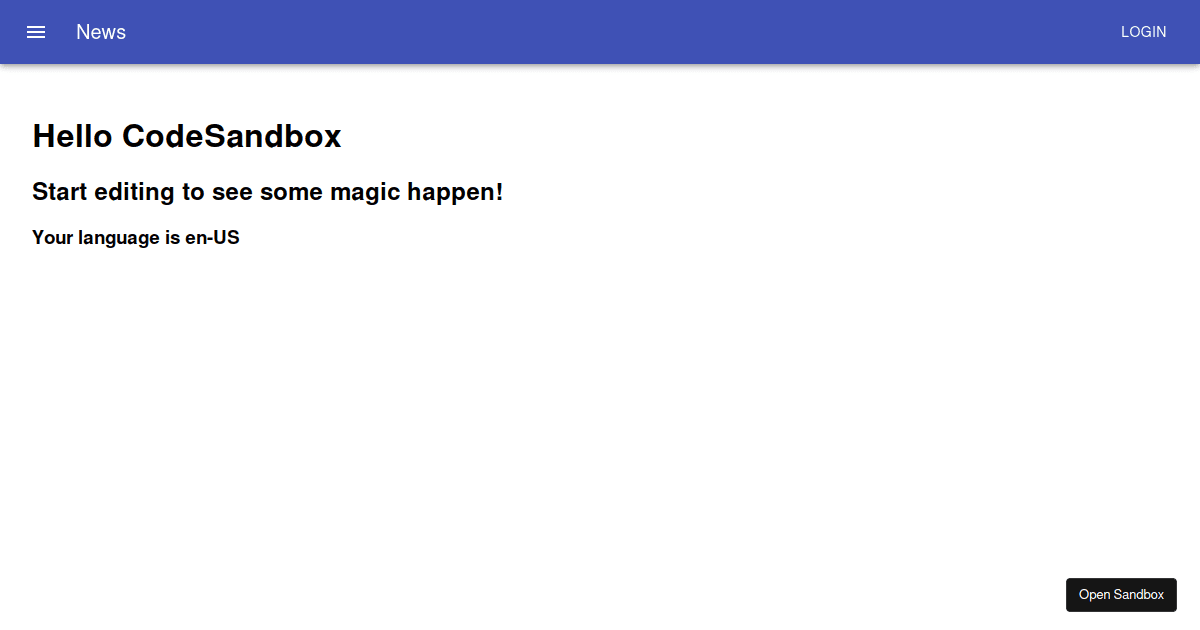Click the word see in the subheading
Image resolution: width=1200 pixels, height=630 pixels.
[x=232, y=192]
